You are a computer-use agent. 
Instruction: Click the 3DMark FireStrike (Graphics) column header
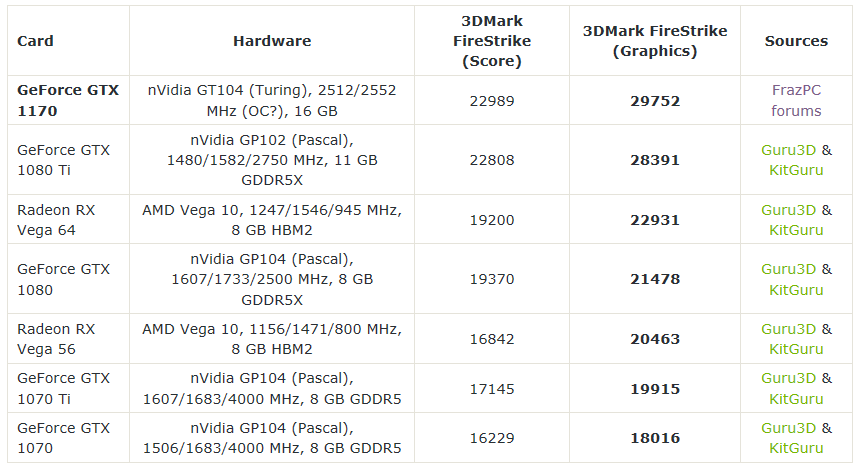click(x=655, y=41)
